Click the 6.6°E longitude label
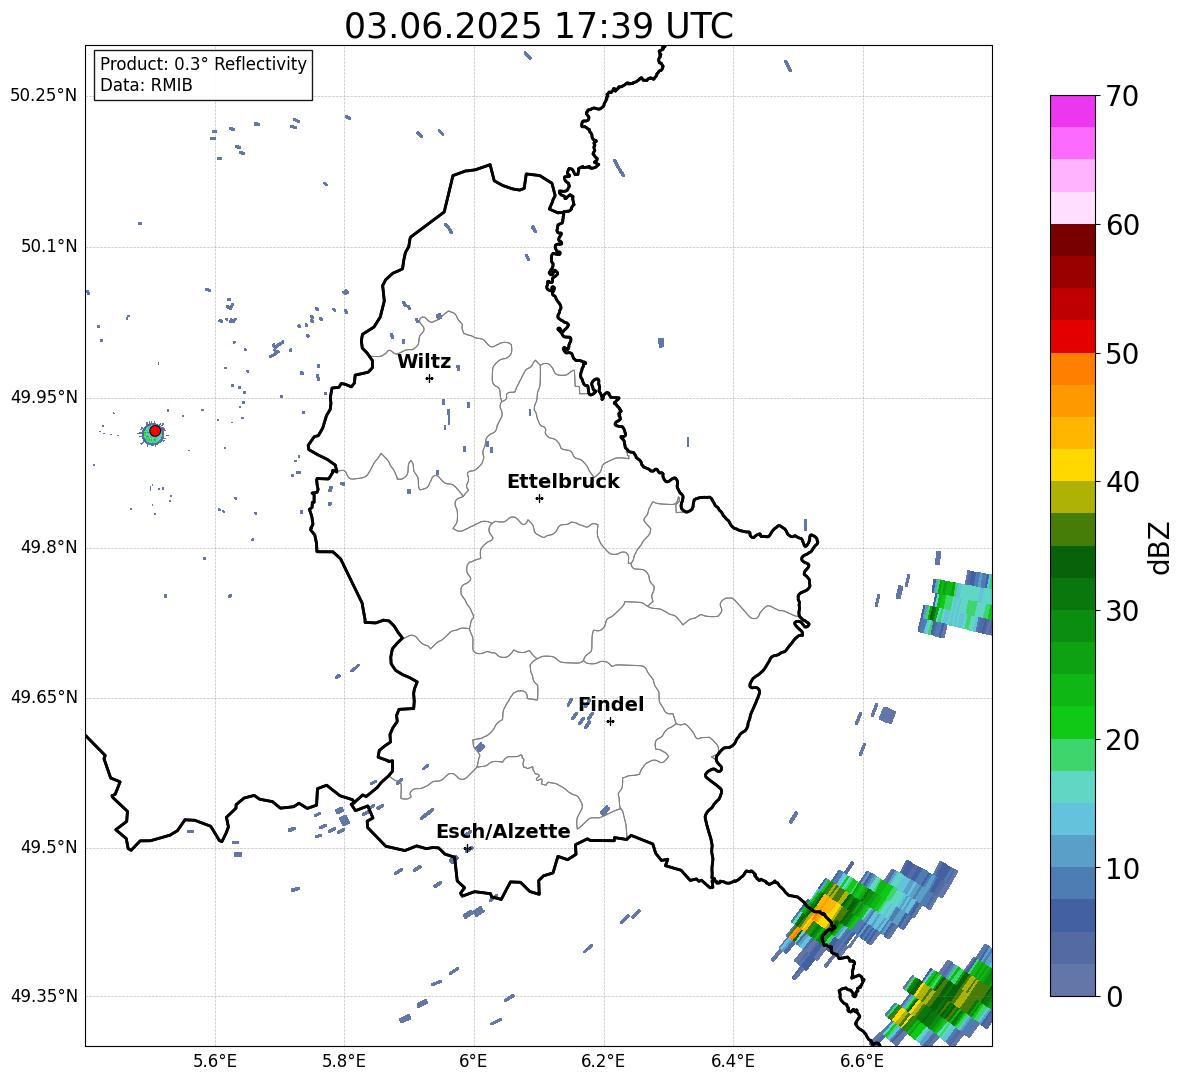Viewport: 1184px width, 1081px height. click(862, 1061)
